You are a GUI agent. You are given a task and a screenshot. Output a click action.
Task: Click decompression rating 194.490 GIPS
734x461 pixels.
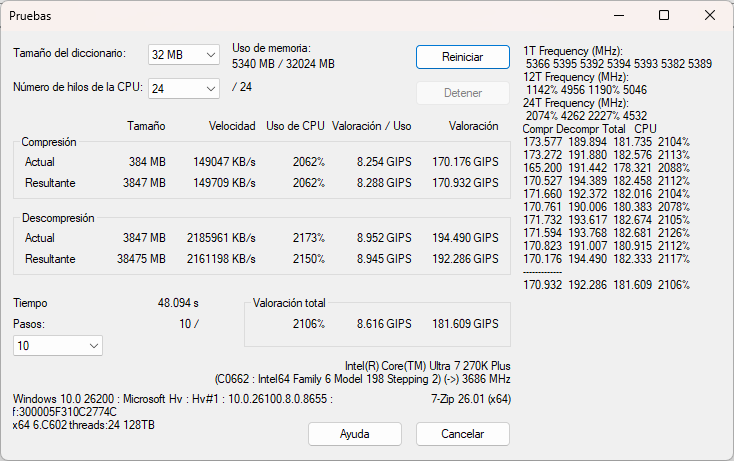[465, 238]
